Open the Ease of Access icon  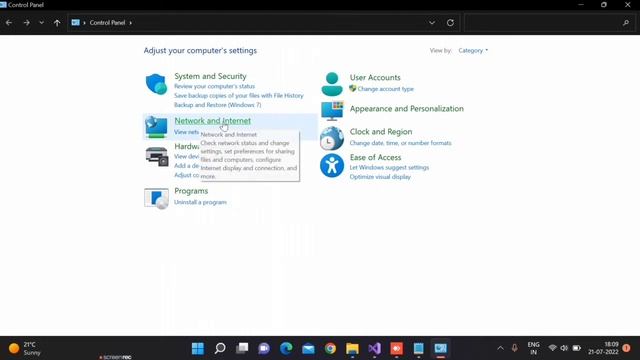[332, 166]
